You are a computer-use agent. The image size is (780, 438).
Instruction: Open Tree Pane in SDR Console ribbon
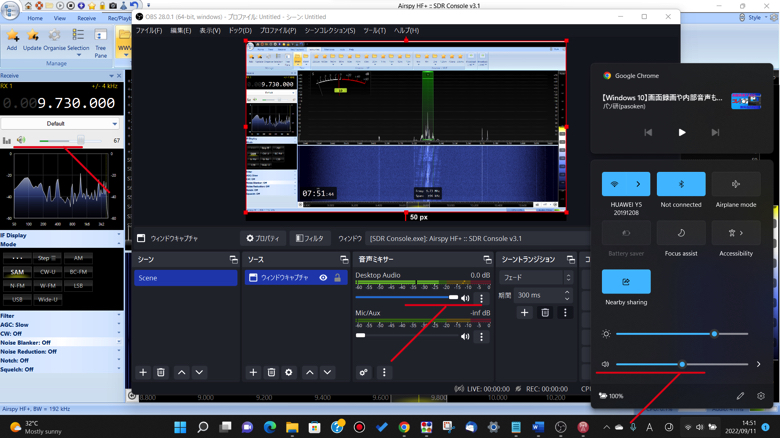[x=100, y=43]
